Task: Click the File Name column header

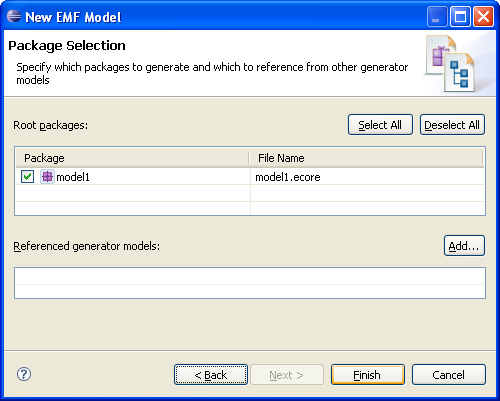Action: point(366,158)
